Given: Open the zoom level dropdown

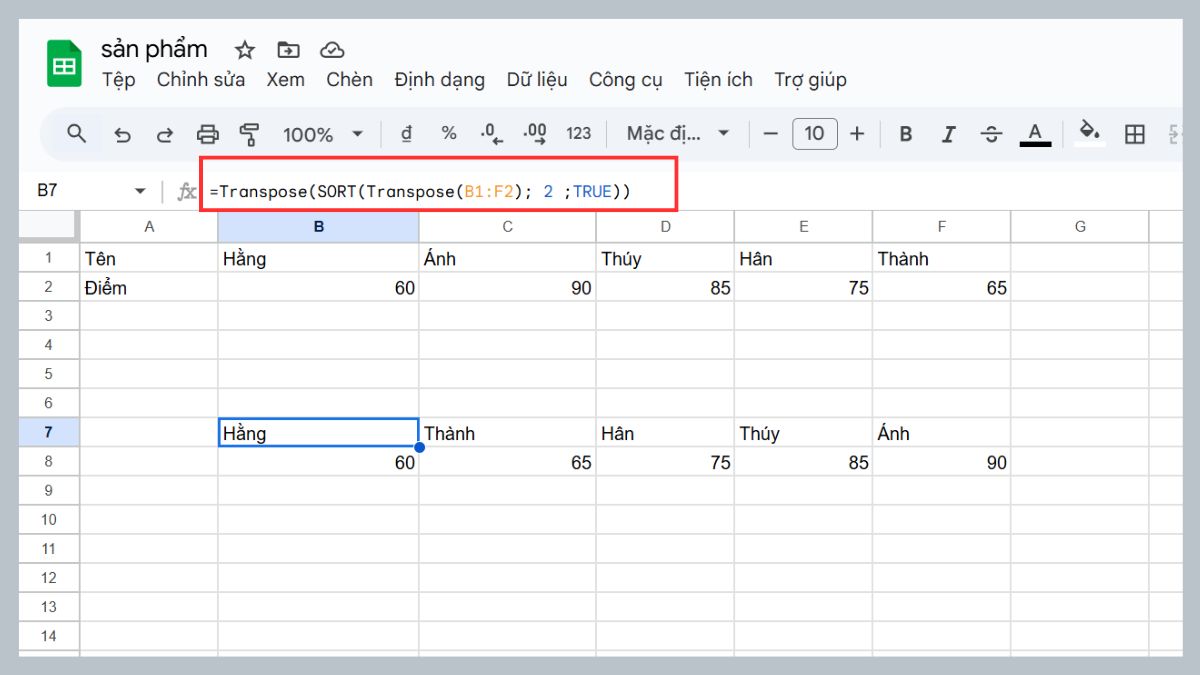Looking at the screenshot, I should click(x=322, y=133).
